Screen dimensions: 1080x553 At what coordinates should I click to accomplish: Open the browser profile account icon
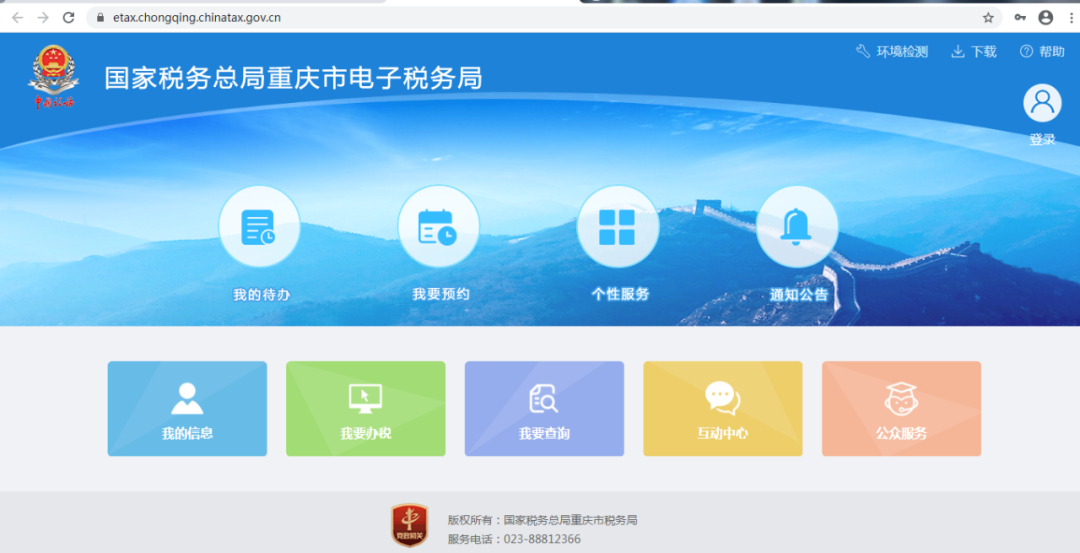[1046, 18]
